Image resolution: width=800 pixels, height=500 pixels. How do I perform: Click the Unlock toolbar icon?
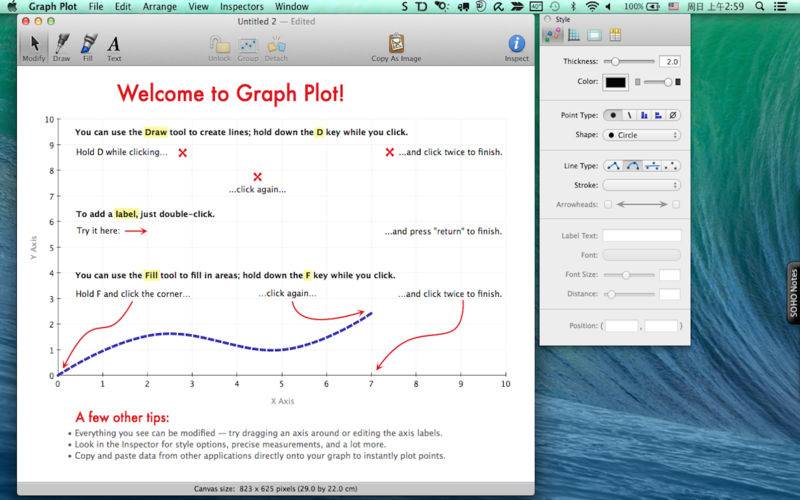[219, 48]
